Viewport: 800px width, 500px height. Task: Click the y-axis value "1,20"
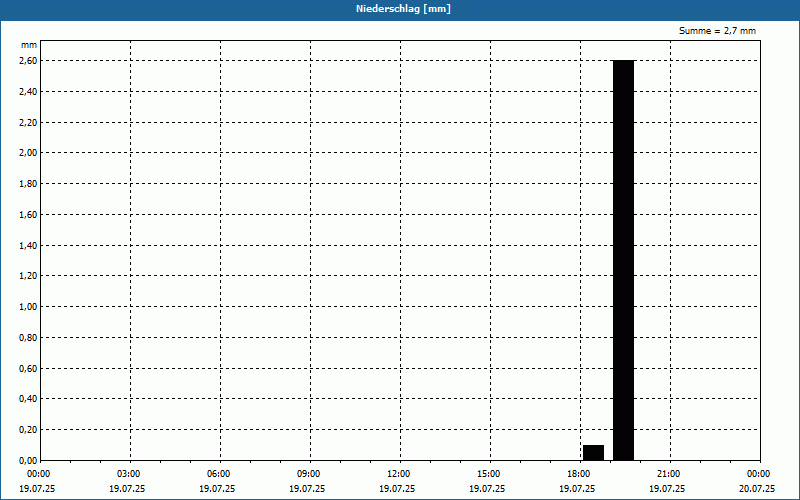pos(28,276)
